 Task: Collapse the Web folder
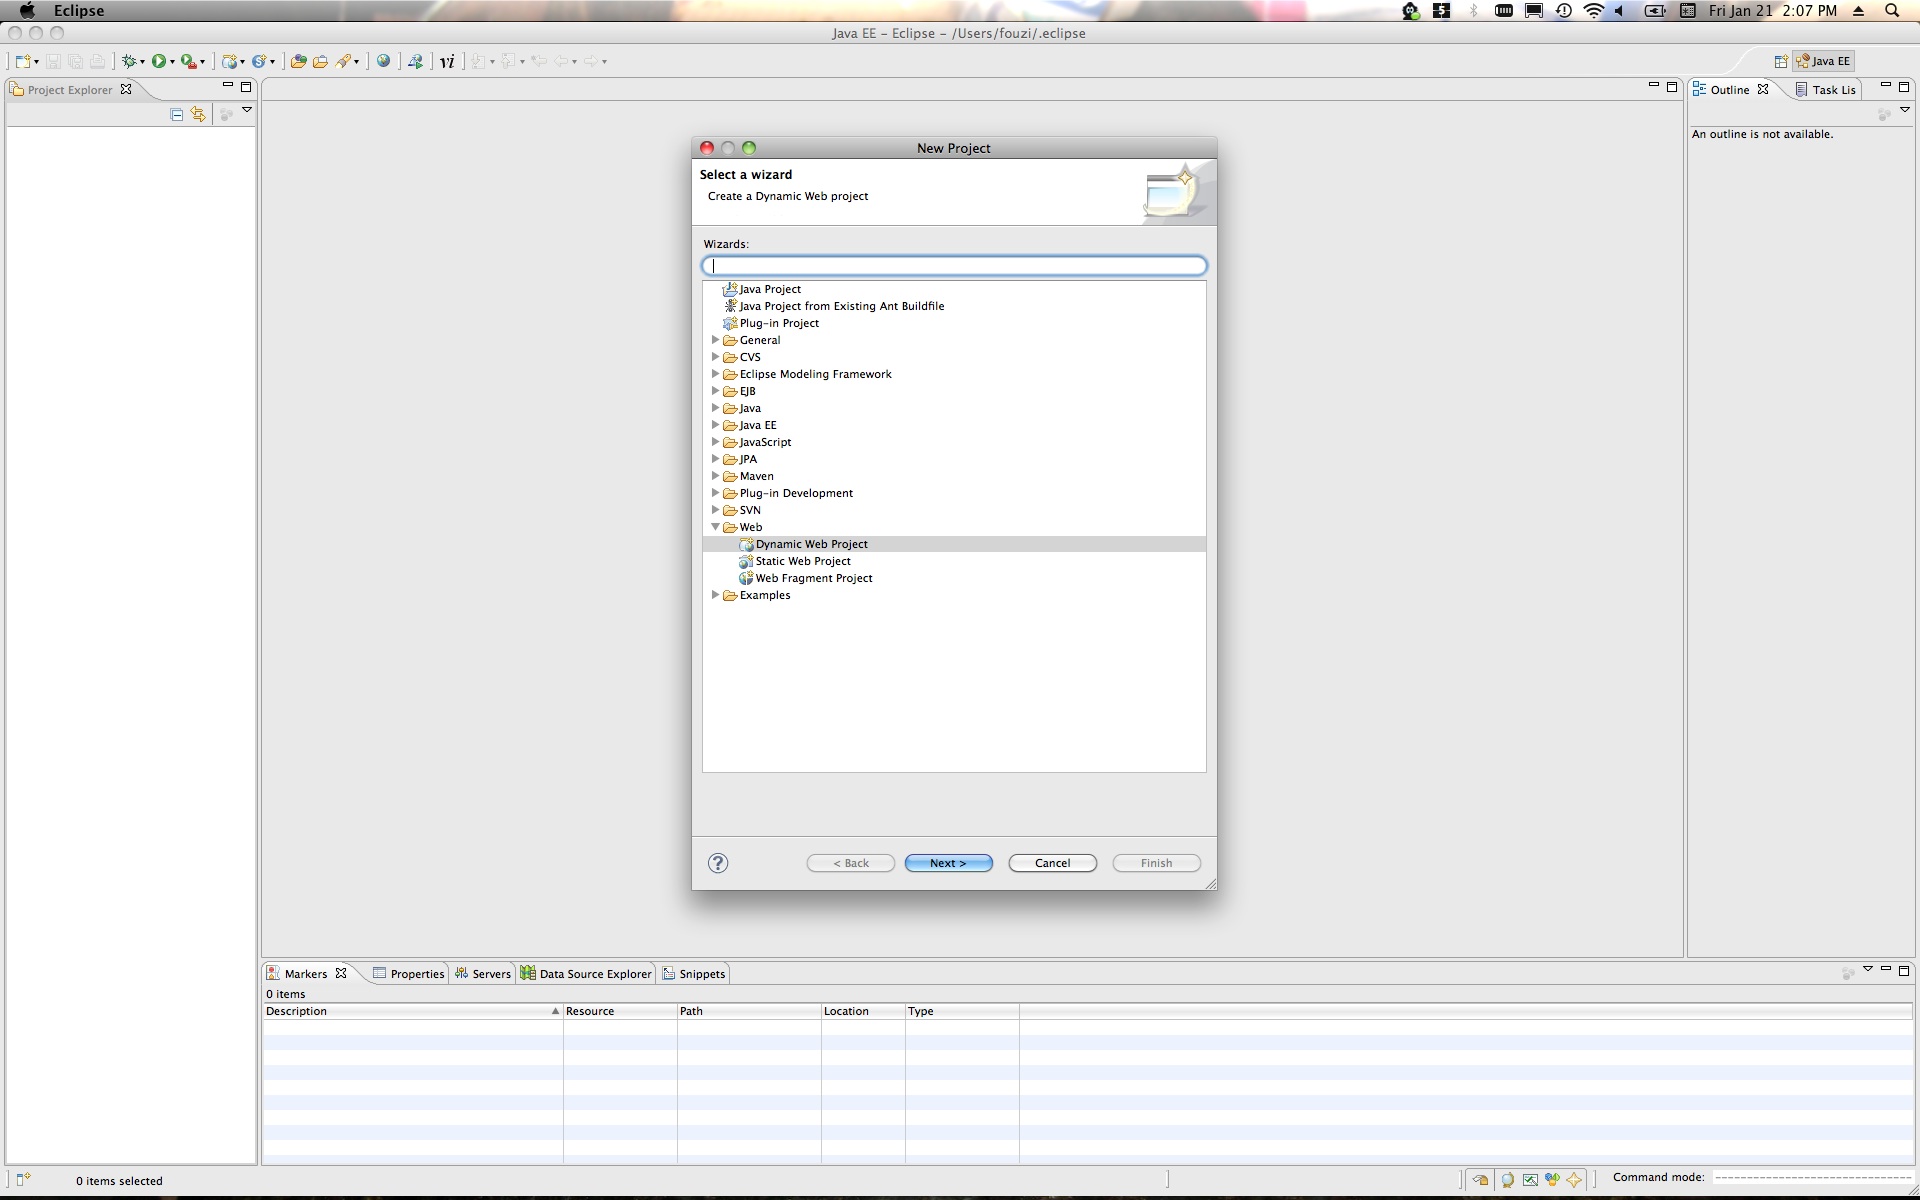tap(715, 527)
